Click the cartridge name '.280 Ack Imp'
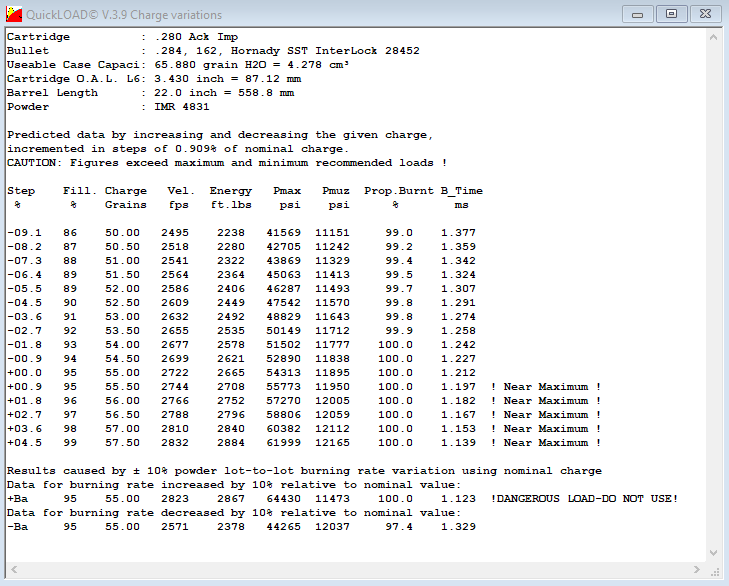The height and width of the screenshot is (586, 729). click(x=196, y=37)
